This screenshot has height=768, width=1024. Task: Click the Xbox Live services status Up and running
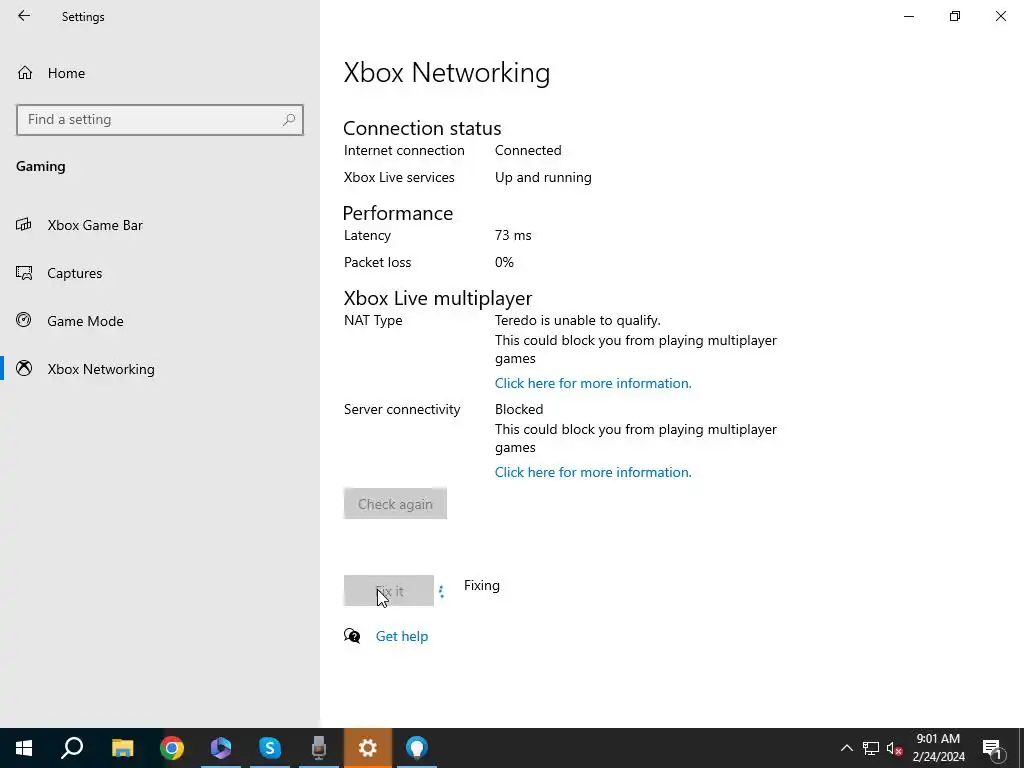(x=543, y=178)
